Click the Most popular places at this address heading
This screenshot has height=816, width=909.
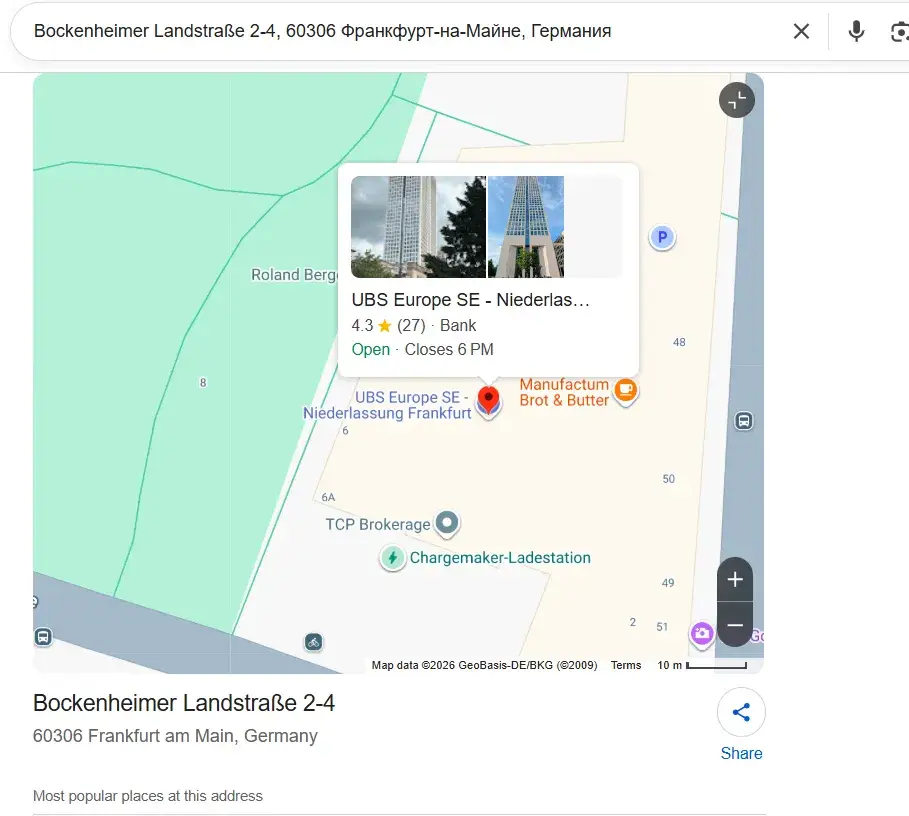[x=148, y=796]
